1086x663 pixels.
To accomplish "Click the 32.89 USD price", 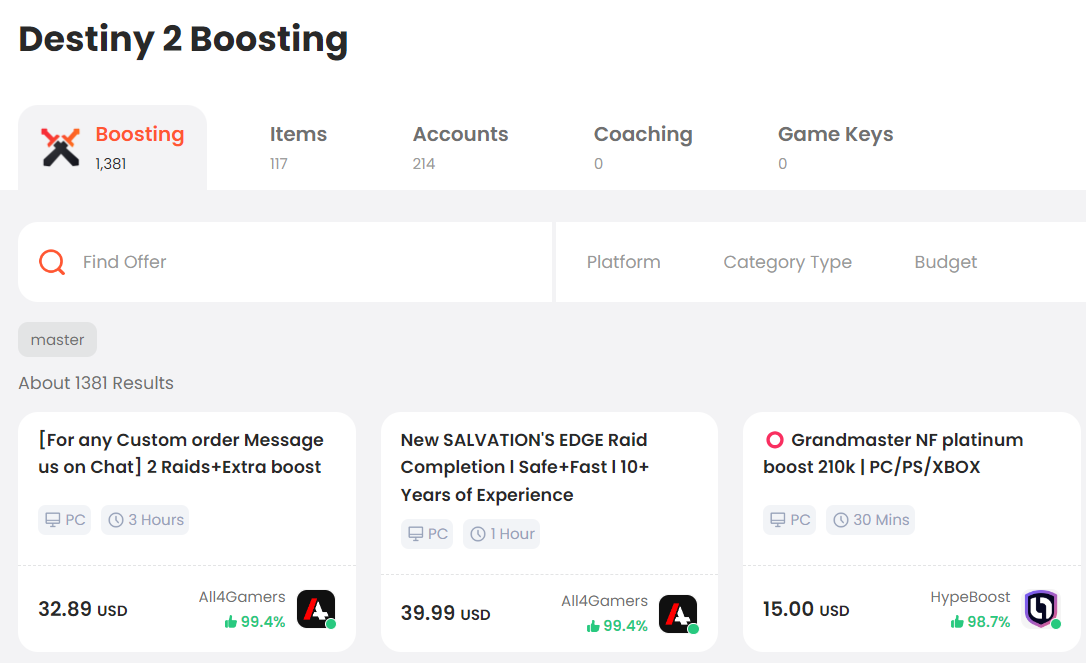I will [x=82, y=609].
